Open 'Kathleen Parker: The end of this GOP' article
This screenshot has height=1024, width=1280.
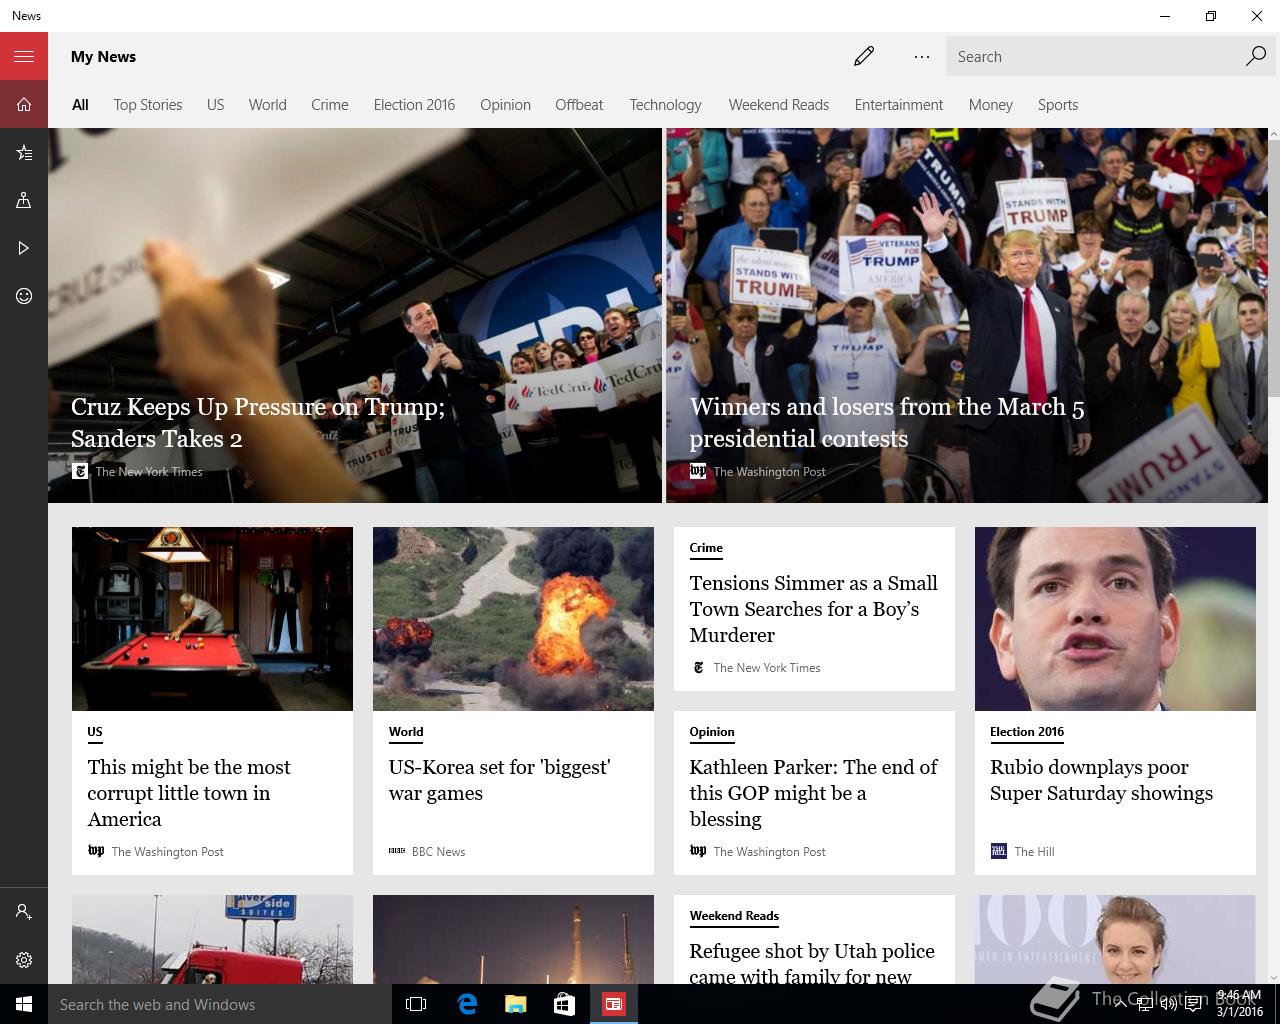point(813,793)
